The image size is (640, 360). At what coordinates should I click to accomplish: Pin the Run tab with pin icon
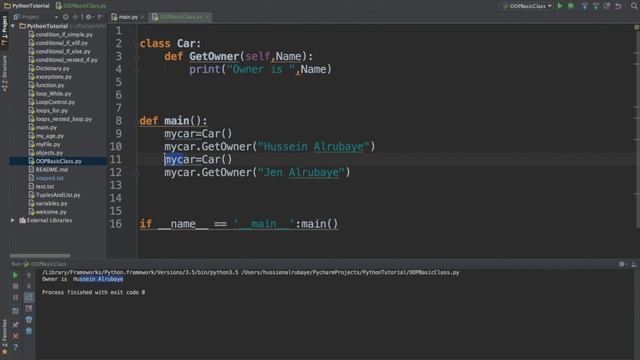[x=16, y=325]
